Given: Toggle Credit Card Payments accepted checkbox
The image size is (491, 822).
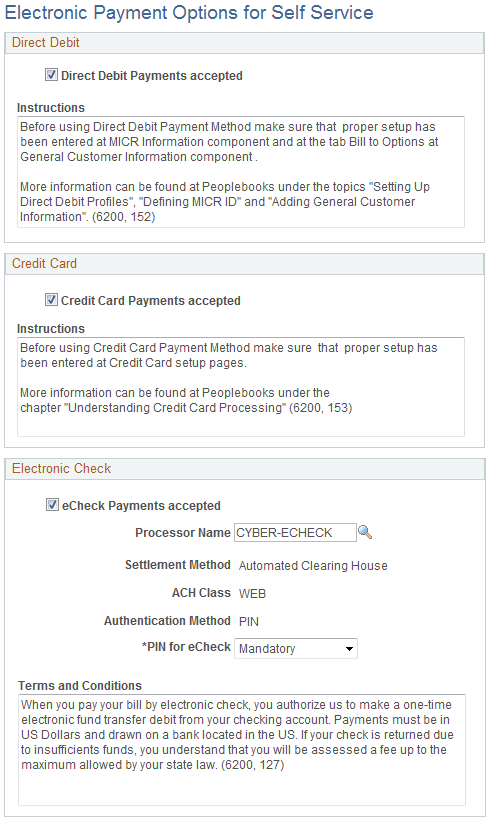Looking at the screenshot, I should click(51, 300).
